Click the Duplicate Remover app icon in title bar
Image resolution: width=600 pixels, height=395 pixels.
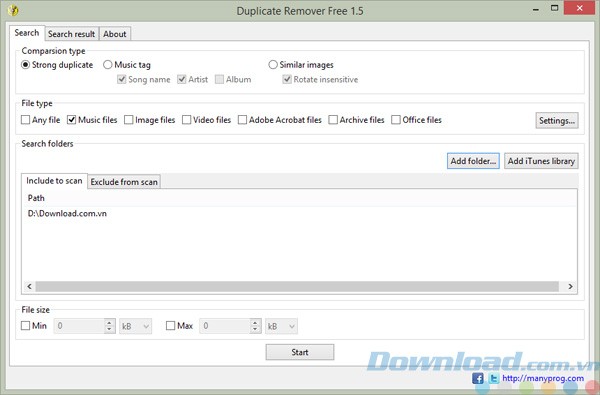tap(13, 10)
